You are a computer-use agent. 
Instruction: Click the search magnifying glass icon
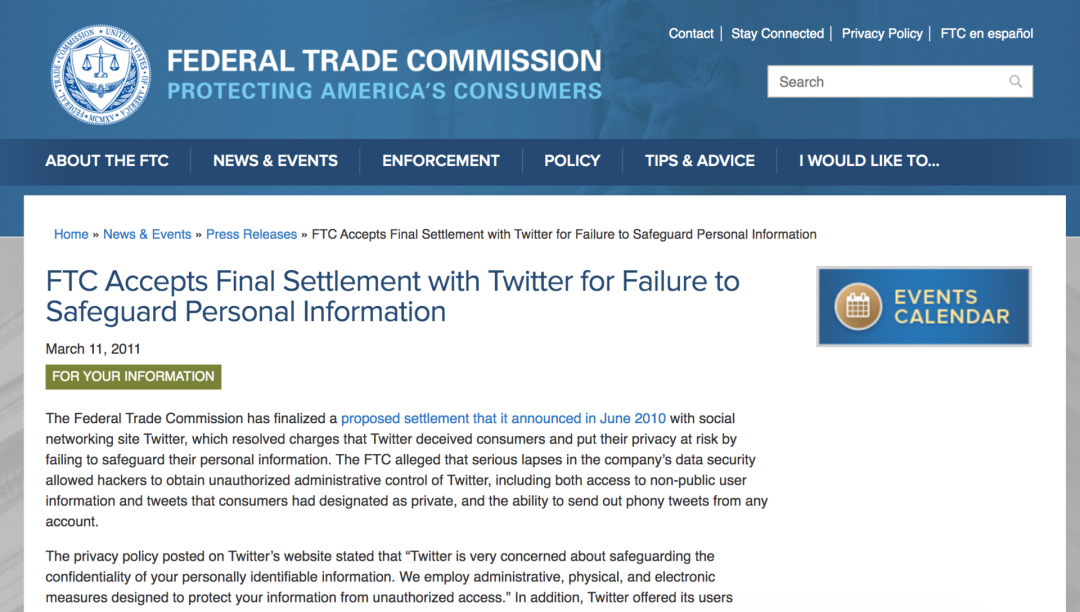[x=1016, y=82]
